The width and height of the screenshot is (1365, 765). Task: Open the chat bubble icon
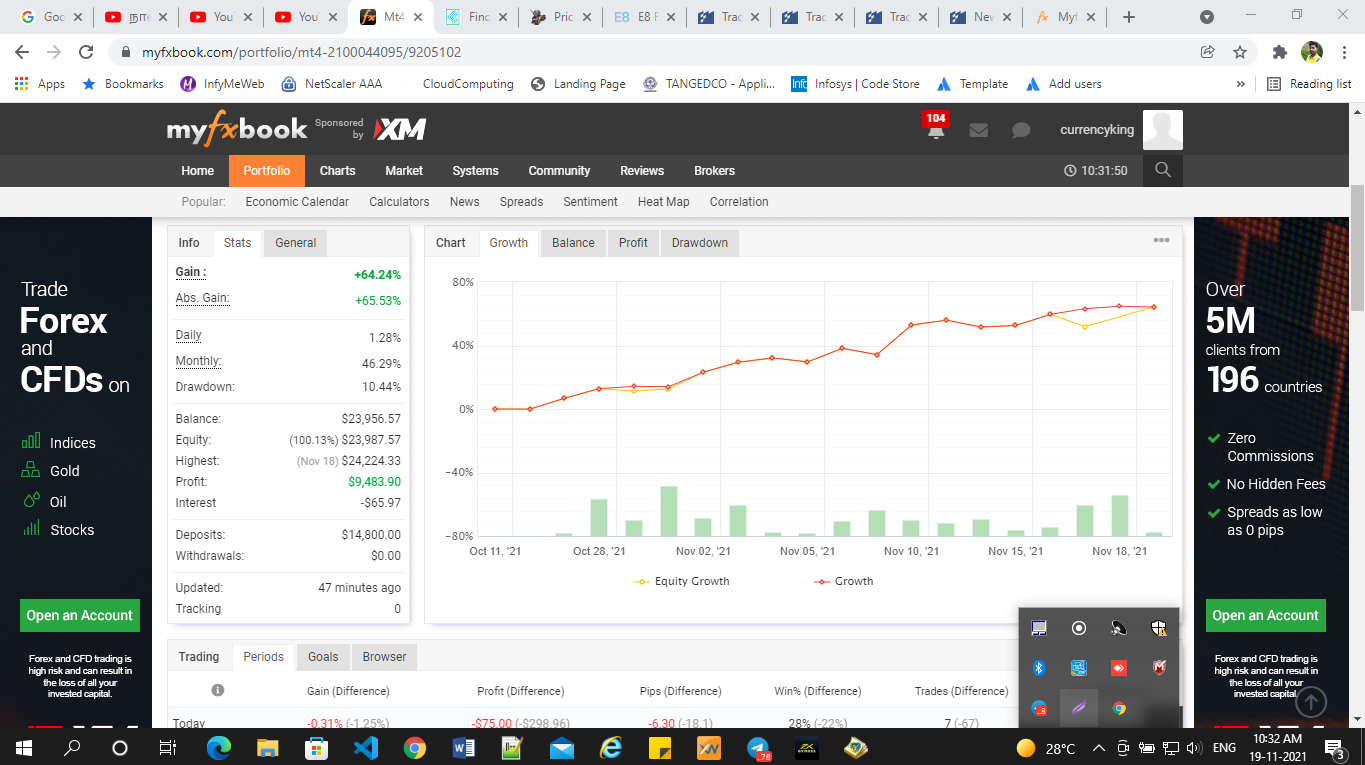[1019, 129]
